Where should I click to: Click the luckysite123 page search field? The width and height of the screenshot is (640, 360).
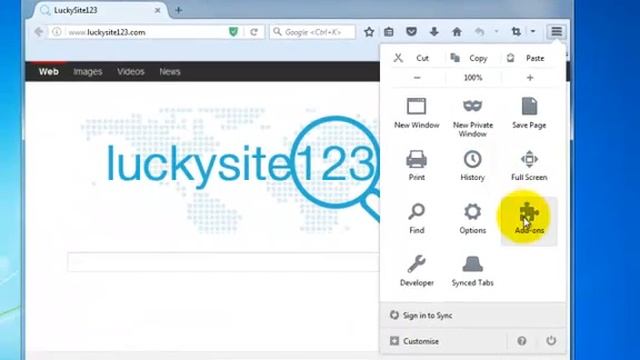[224, 262]
